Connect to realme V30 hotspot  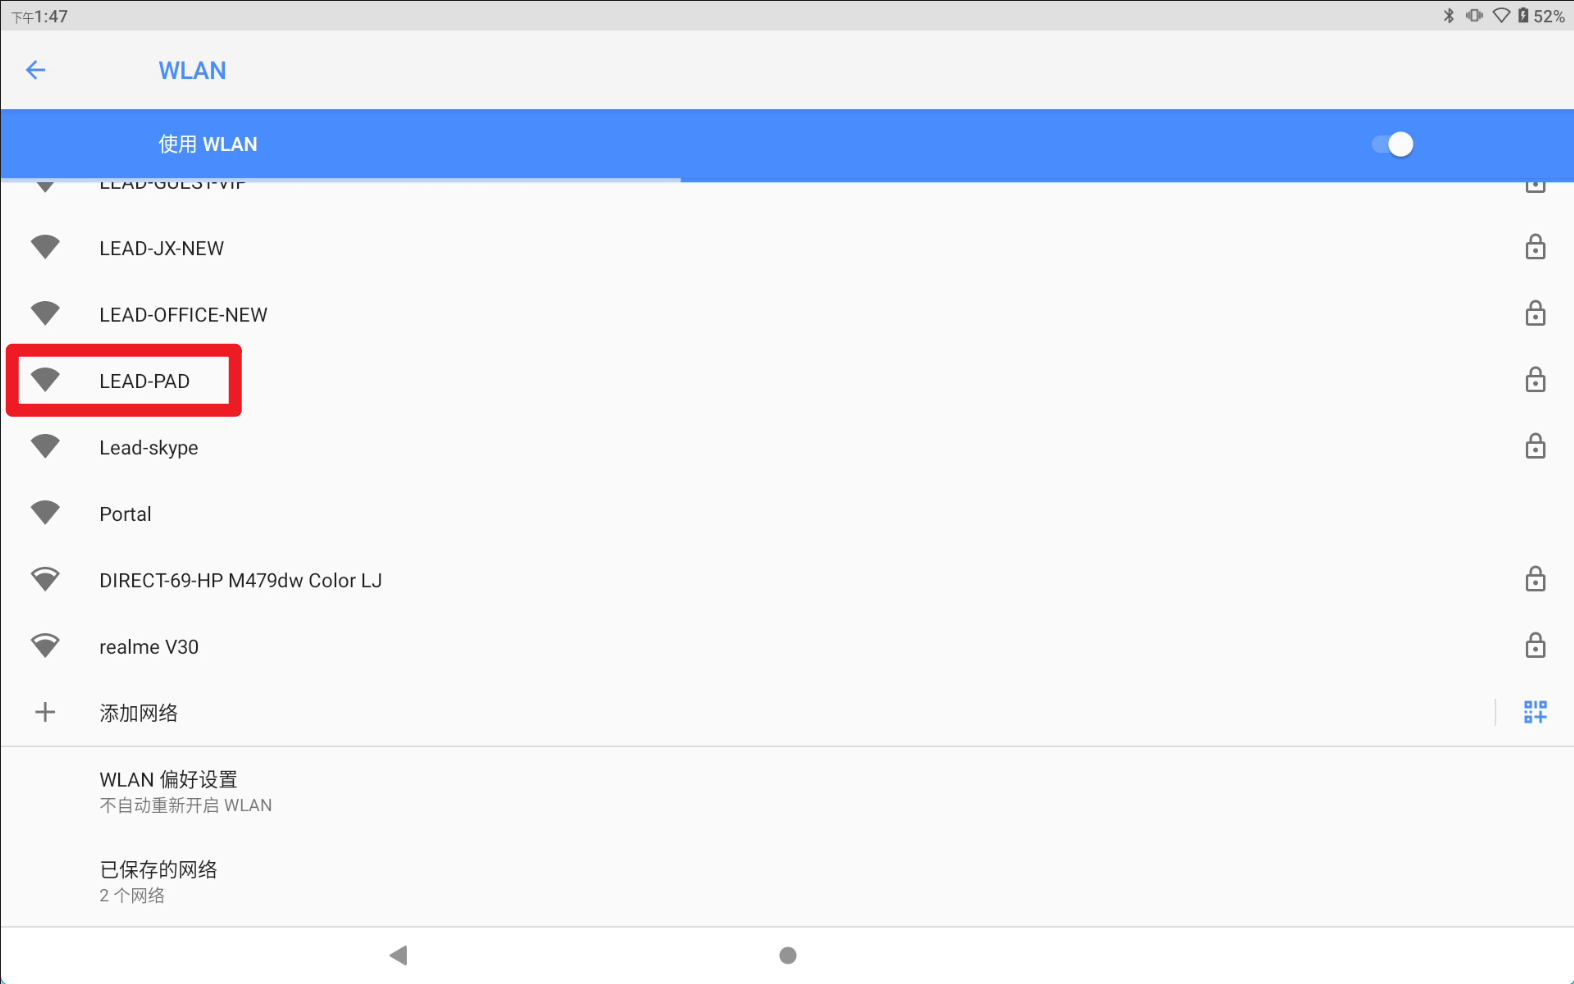149,647
